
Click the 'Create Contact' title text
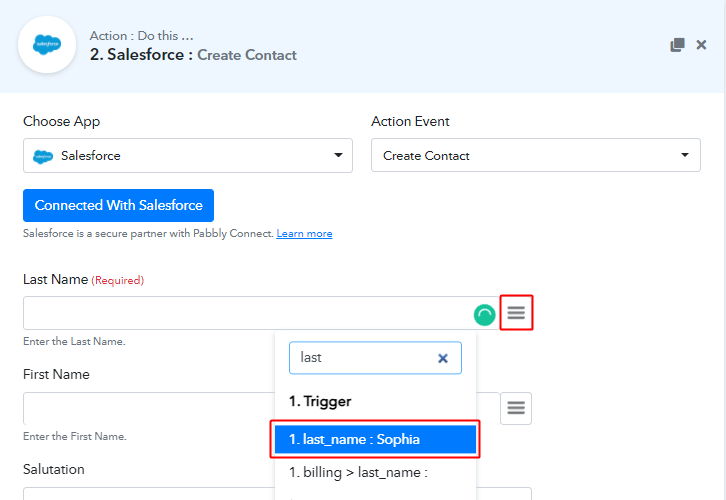pyautogui.click(x=247, y=55)
